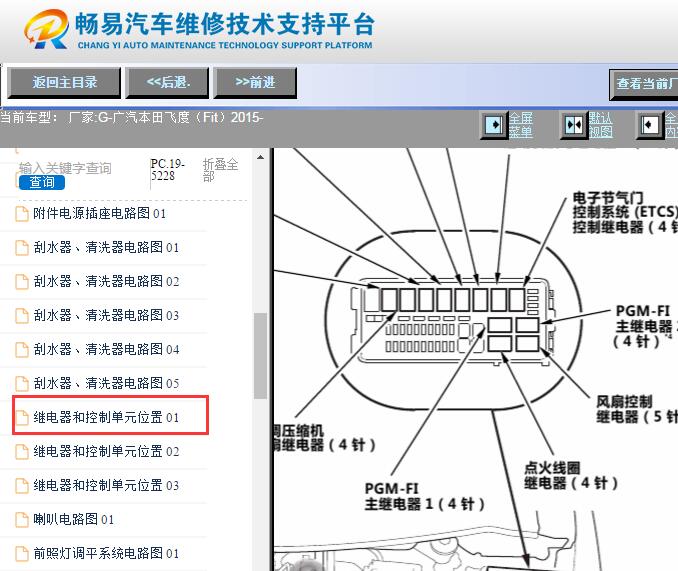
Task: Click the 风扇控制继电器 label in diagram
Action: pyautogui.click(x=636, y=408)
